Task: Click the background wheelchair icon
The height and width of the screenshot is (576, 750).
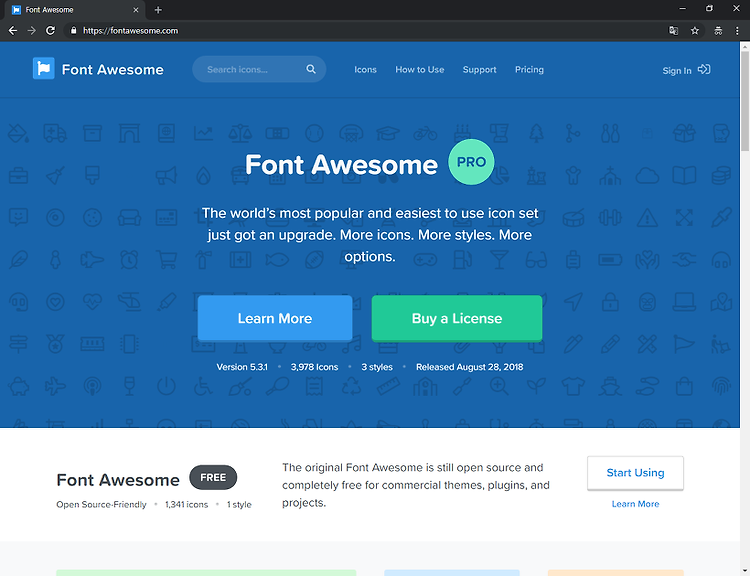Action: (x=203, y=386)
